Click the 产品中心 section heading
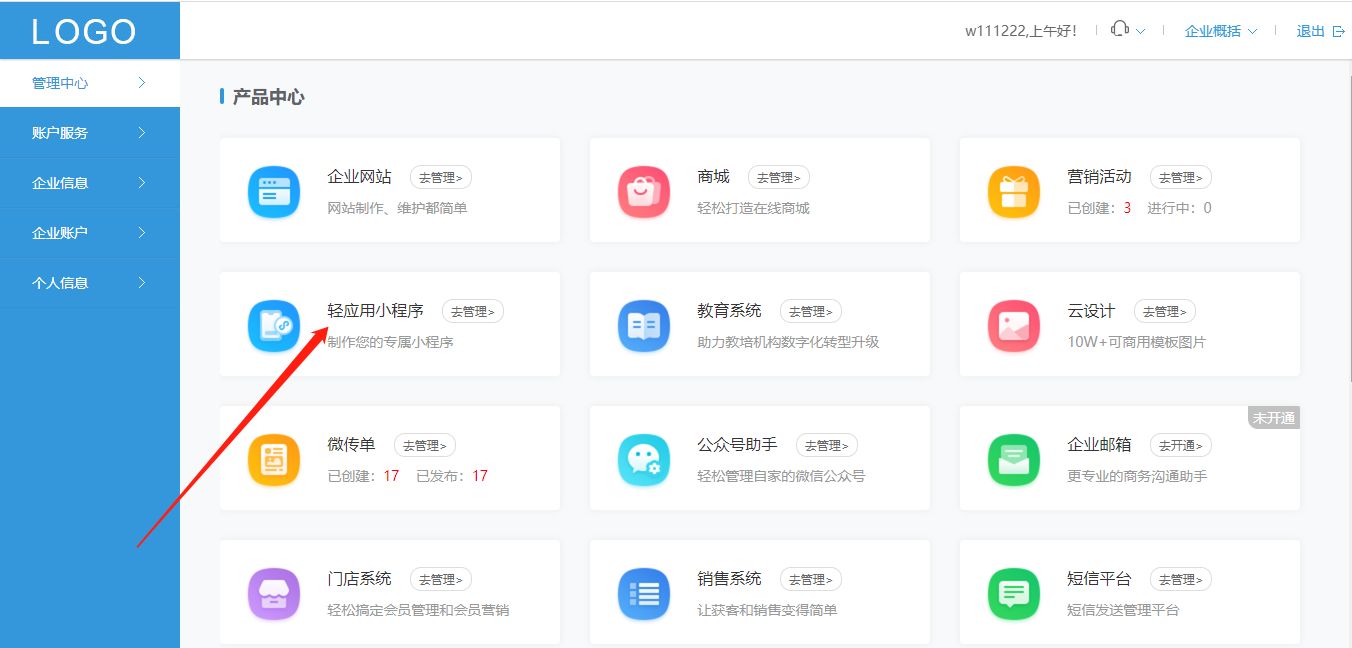 click(268, 97)
